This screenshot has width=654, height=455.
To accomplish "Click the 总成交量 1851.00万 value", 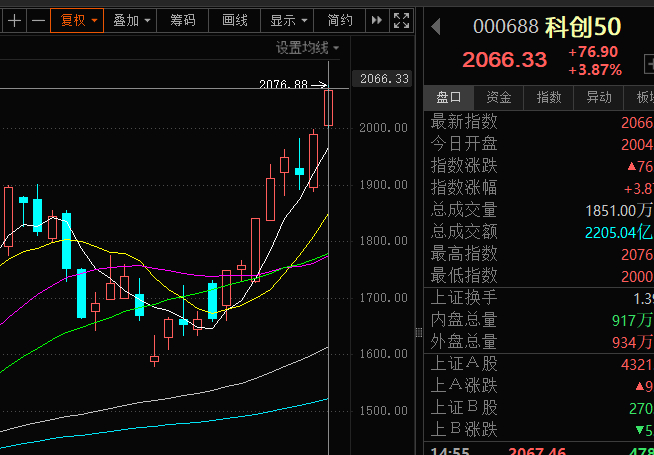I will pos(619,211).
